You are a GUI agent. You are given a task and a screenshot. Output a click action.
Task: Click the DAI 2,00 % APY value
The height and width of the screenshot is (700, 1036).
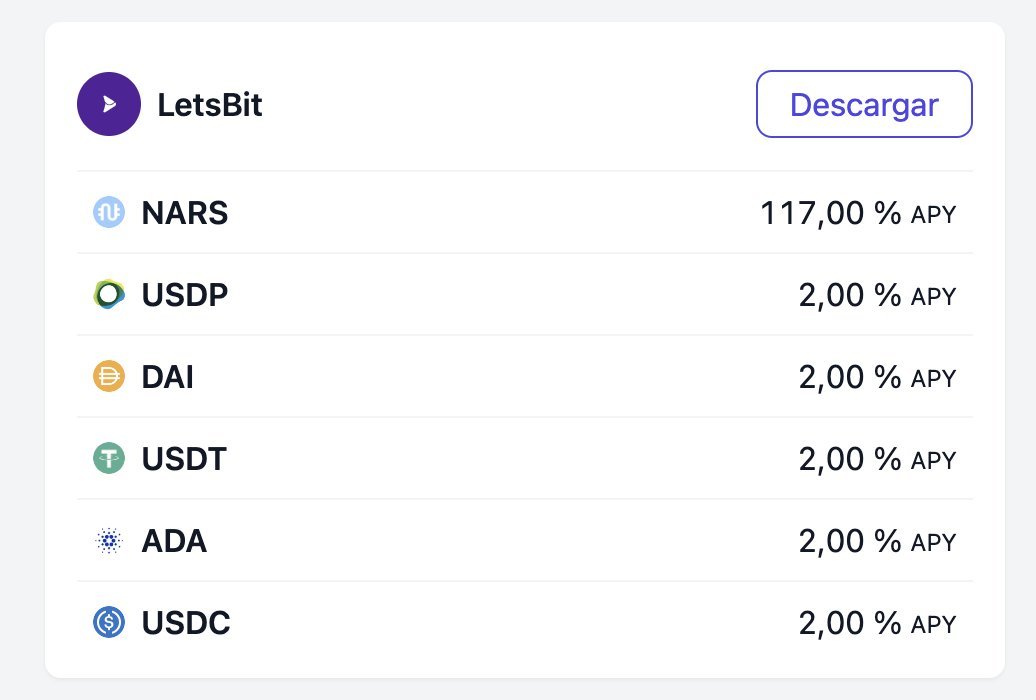pos(877,377)
